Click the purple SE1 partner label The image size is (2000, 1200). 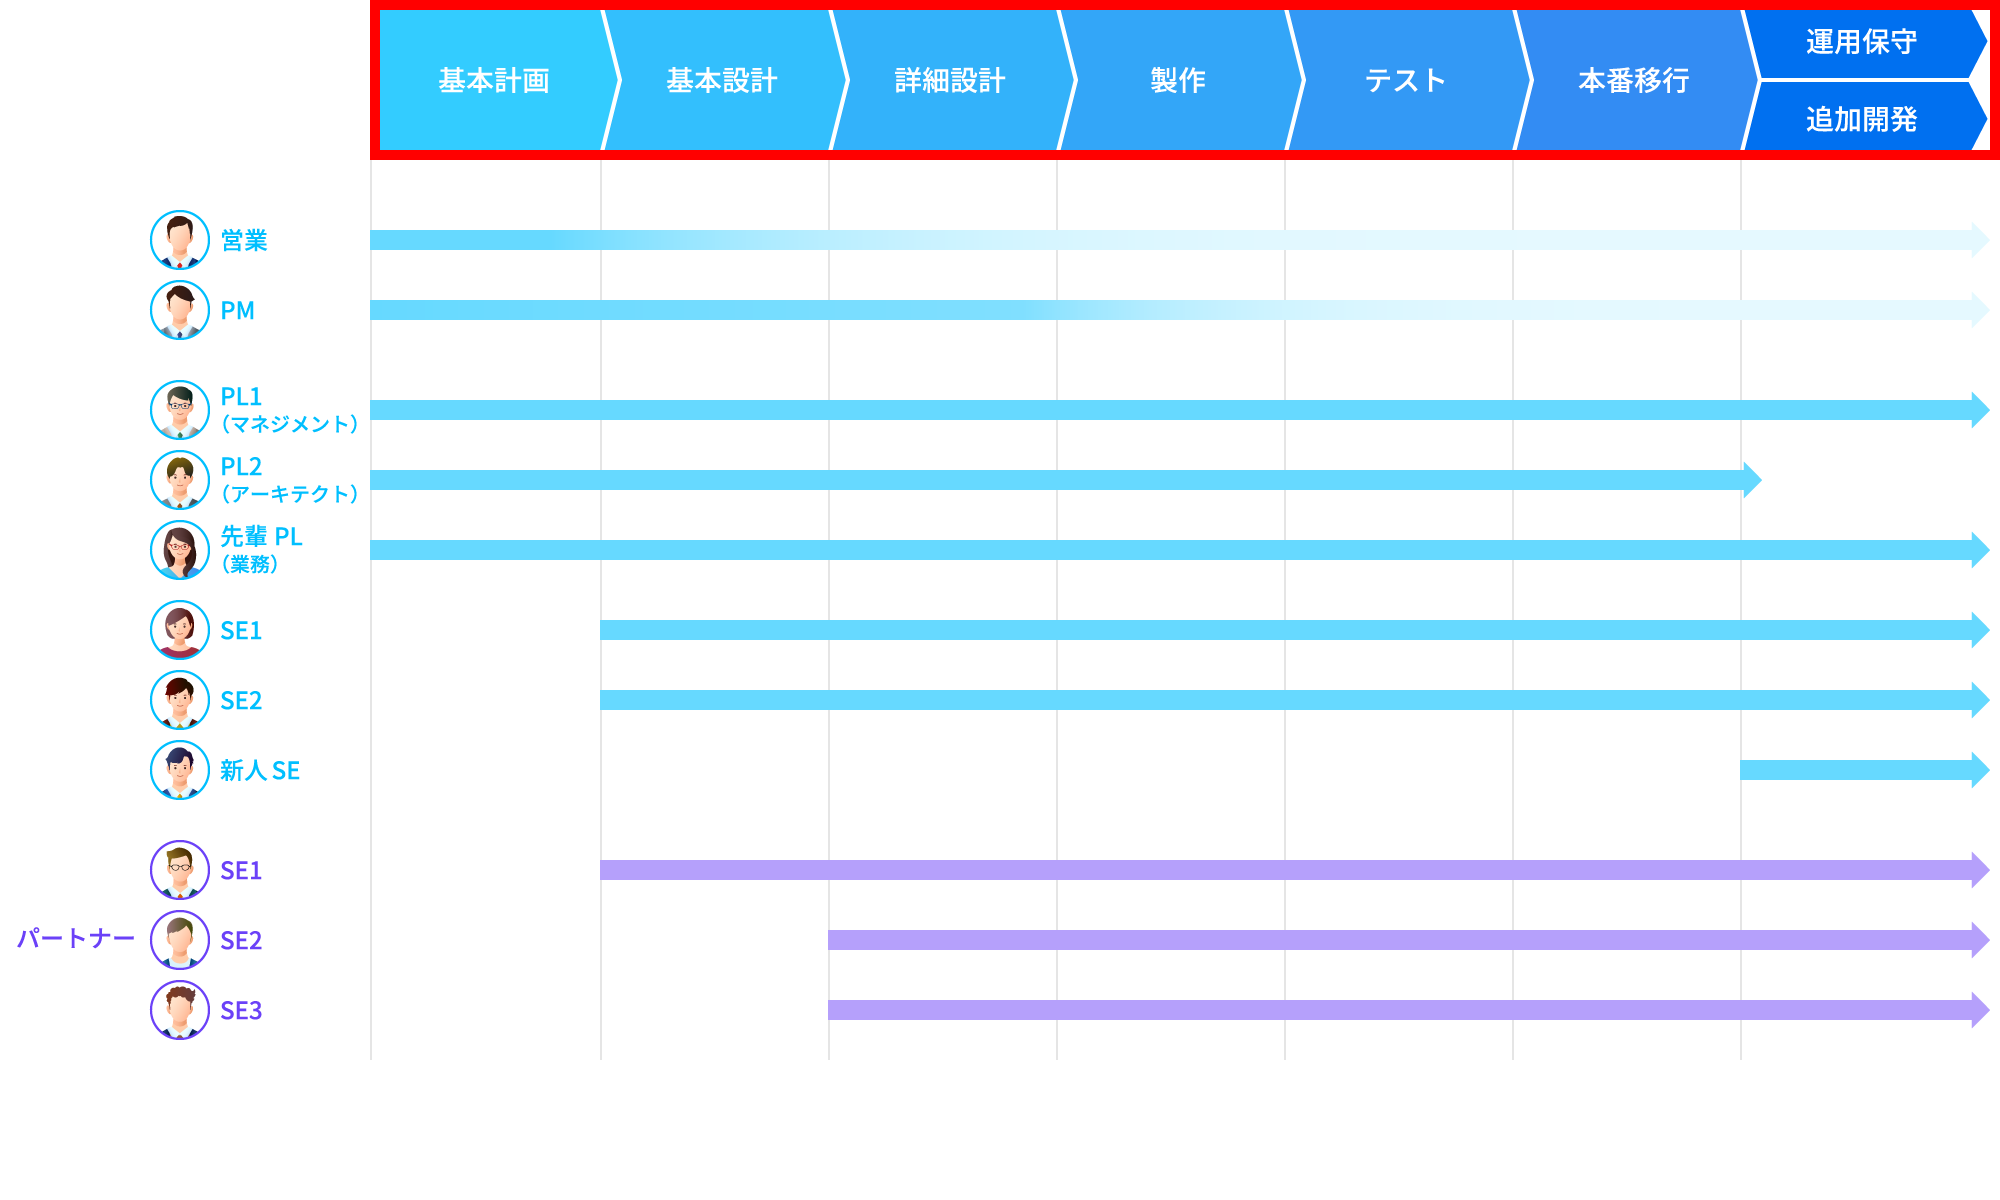point(241,870)
